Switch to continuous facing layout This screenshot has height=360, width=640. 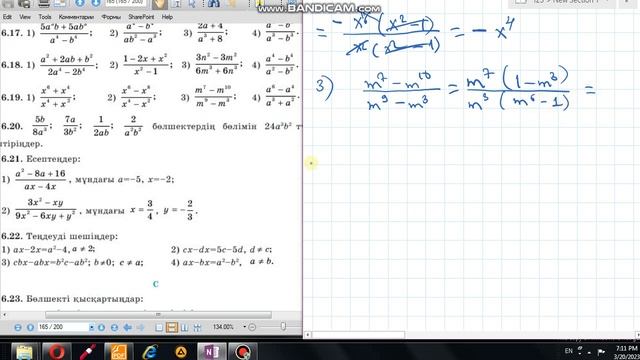point(197,327)
